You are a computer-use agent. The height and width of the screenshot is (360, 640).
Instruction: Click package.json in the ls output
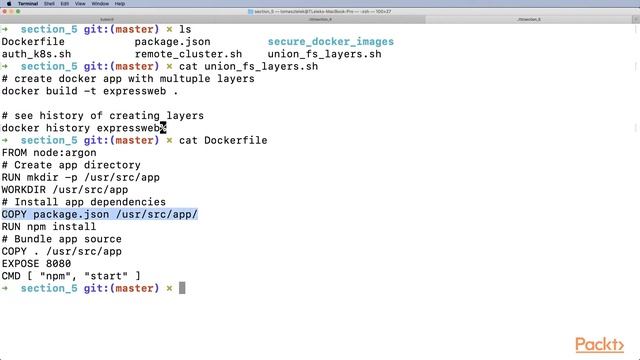(173, 42)
